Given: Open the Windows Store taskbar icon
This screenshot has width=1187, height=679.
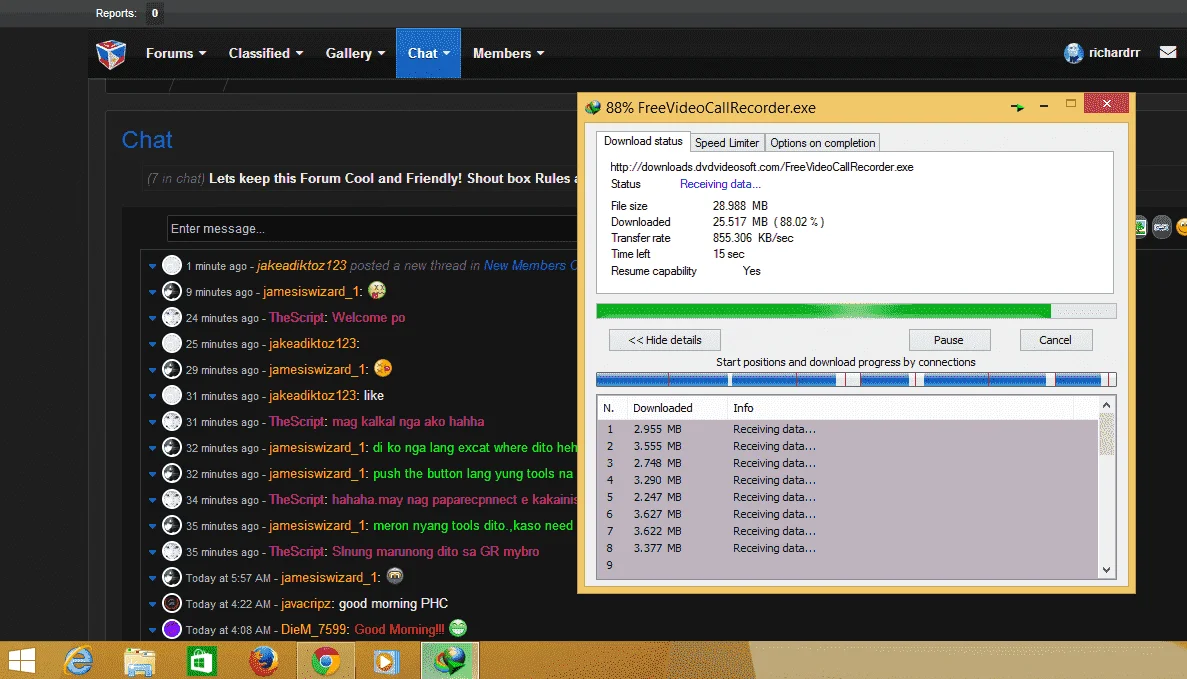Looking at the screenshot, I should pyautogui.click(x=201, y=661).
